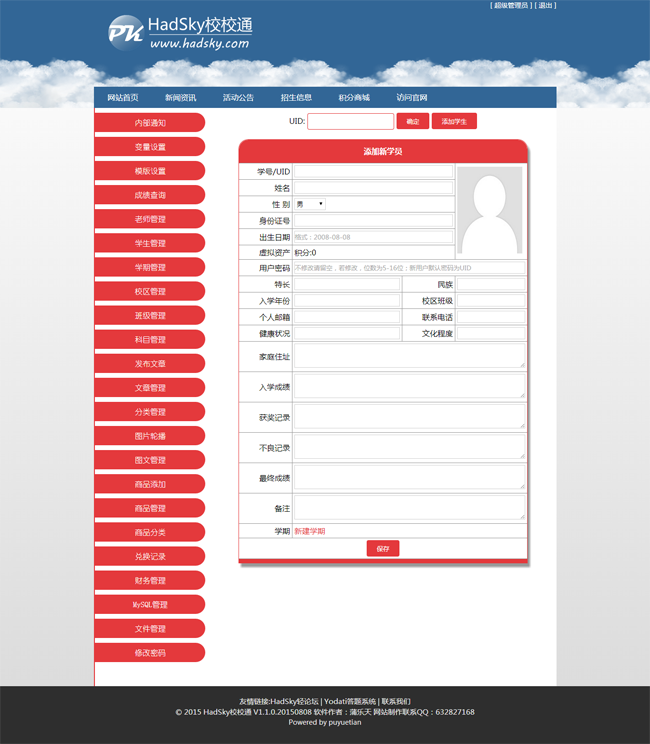Open 发布文章 in the sidebar
The height and width of the screenshot is (744, 650).
coord(150,363)
